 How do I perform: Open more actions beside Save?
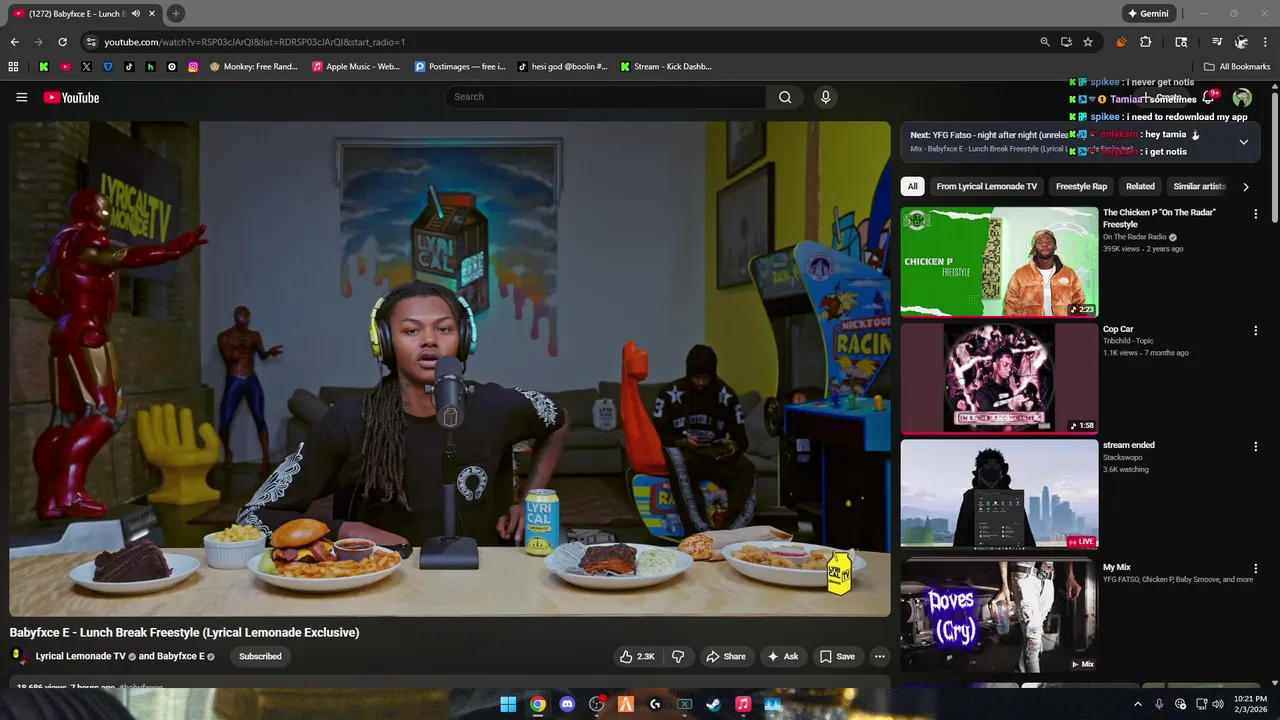coord(879,656)
